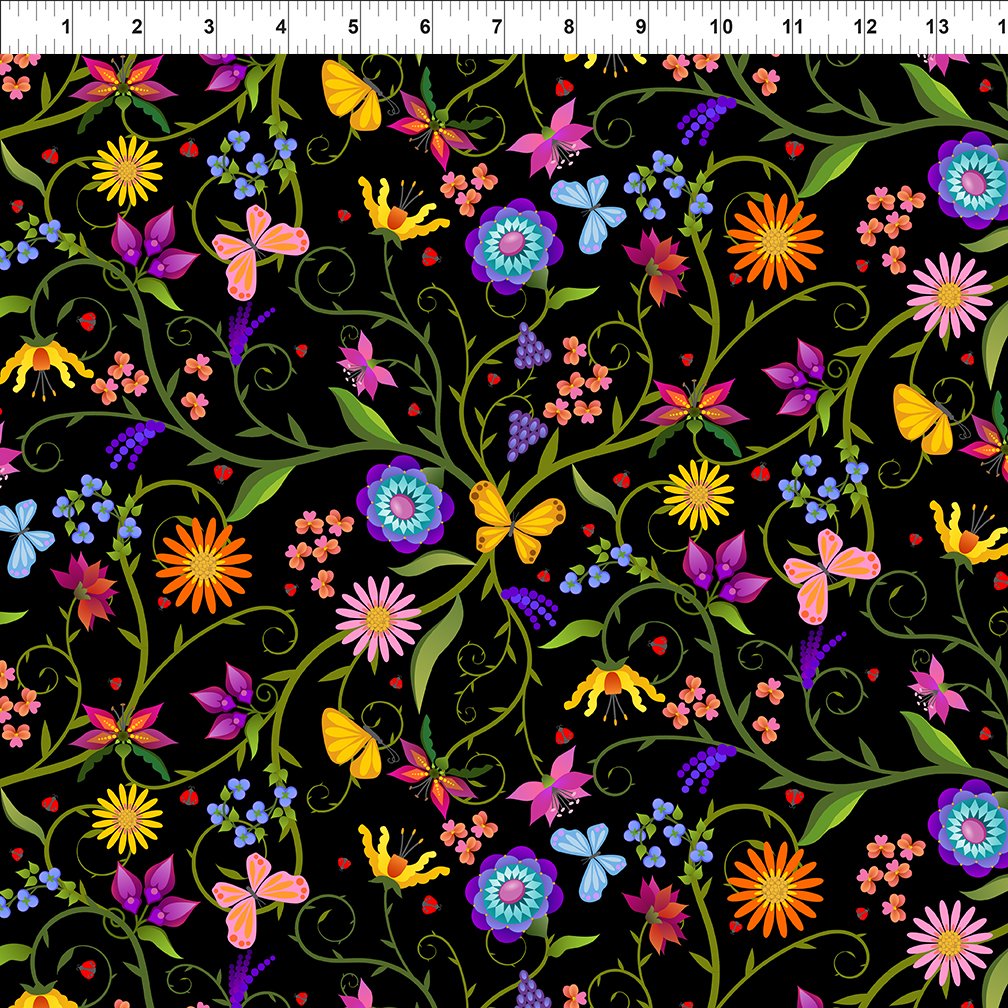Pick the number 9 on the ruler
Viewport: 1008px width, 1008px height.
(640, 27)
